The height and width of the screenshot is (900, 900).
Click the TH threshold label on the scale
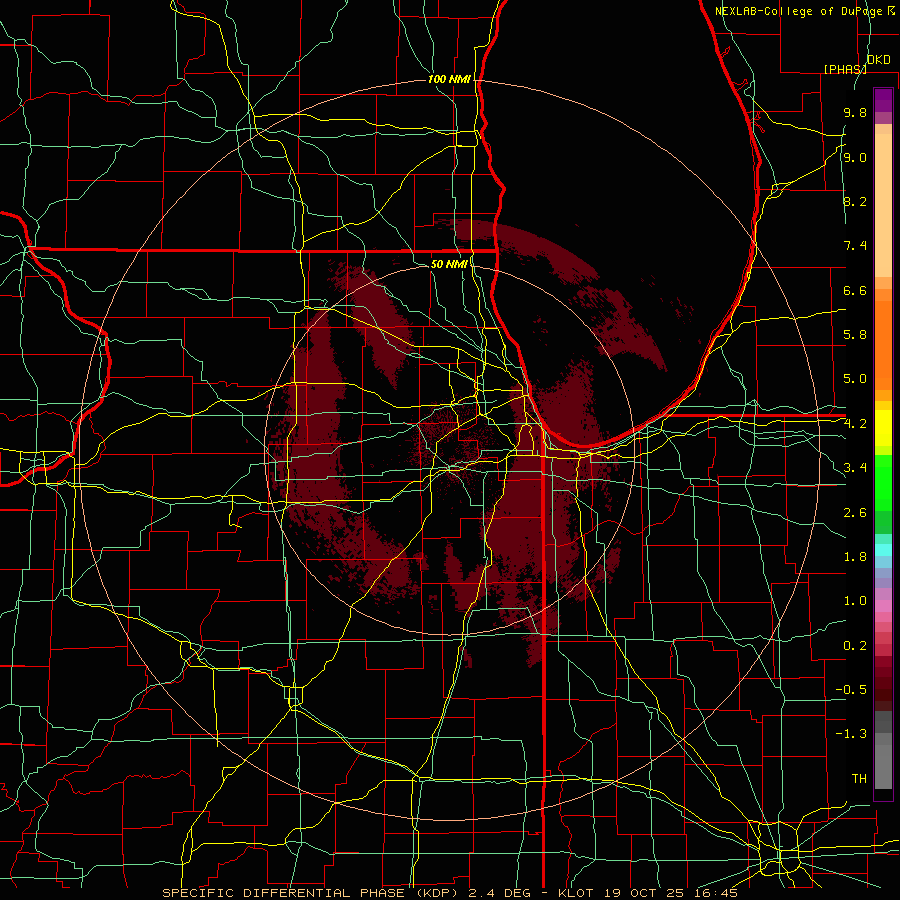coord(859,779)
